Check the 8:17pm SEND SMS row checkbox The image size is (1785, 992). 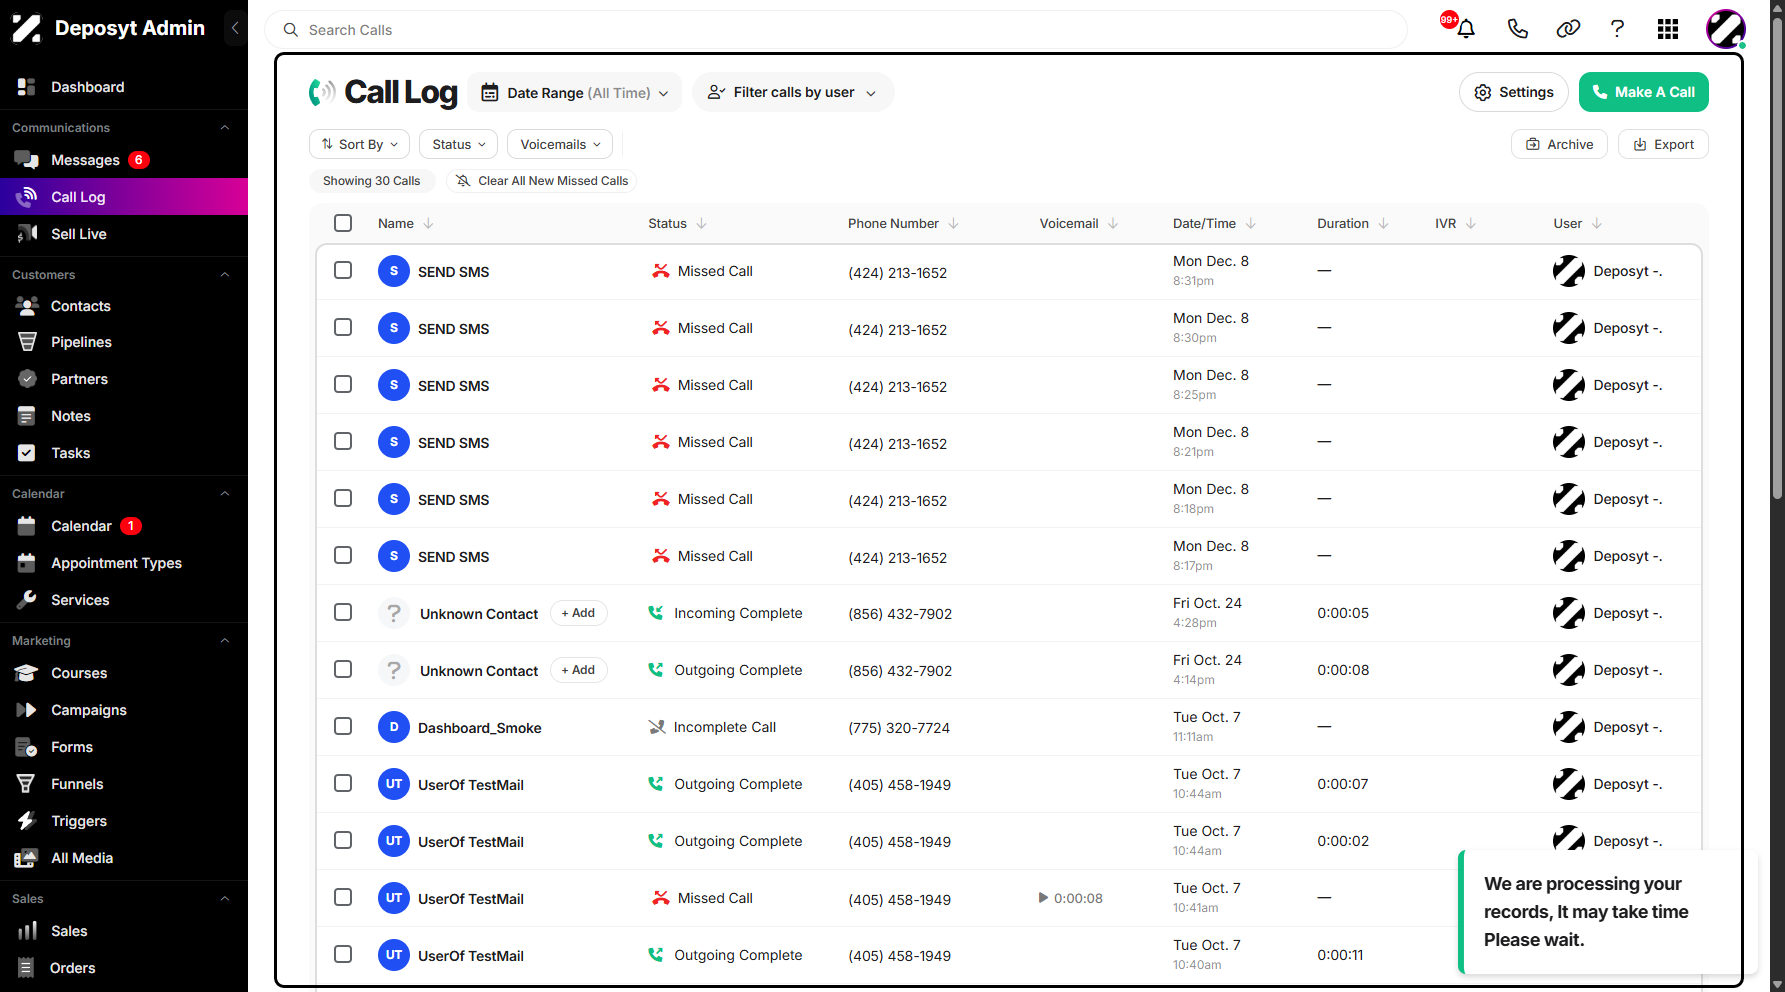click(x=343, y=555)
